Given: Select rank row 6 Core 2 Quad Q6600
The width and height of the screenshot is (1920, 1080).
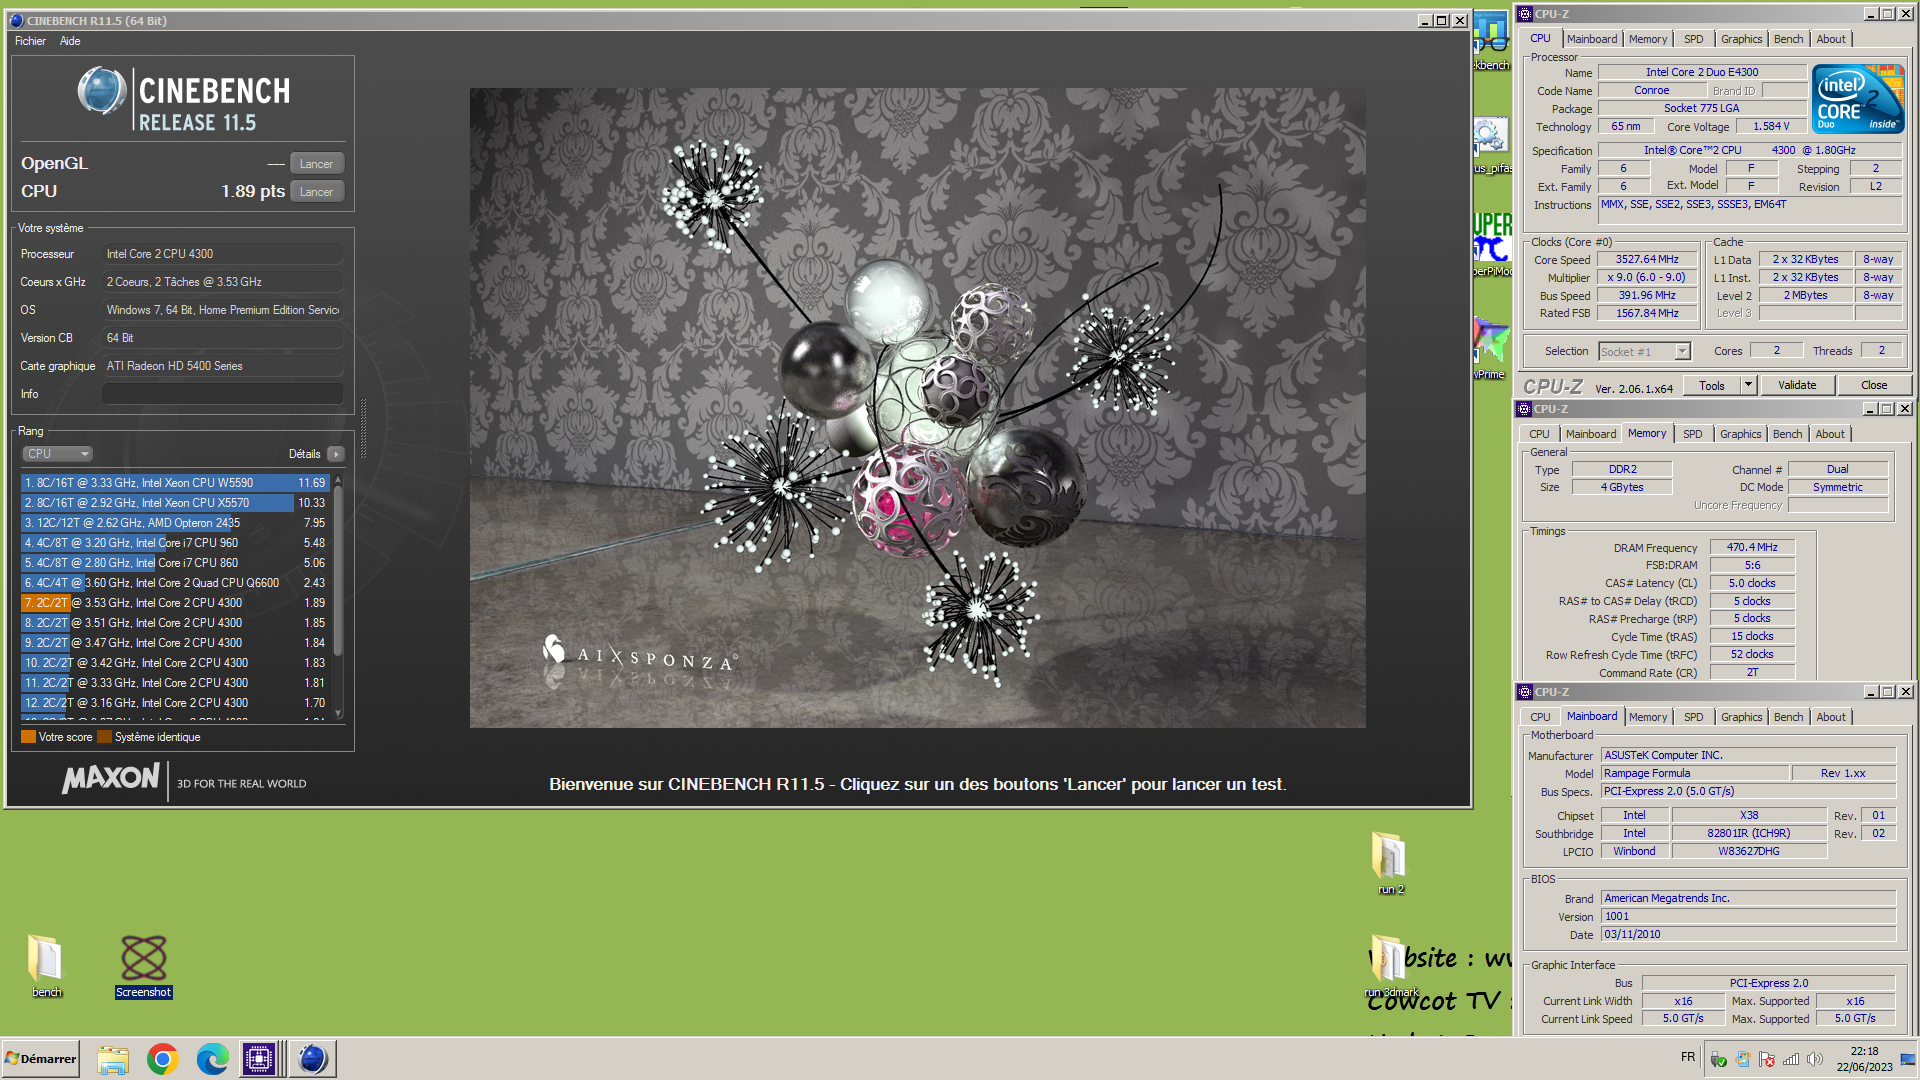Looking at the screenshot, I should click(175, 583).
